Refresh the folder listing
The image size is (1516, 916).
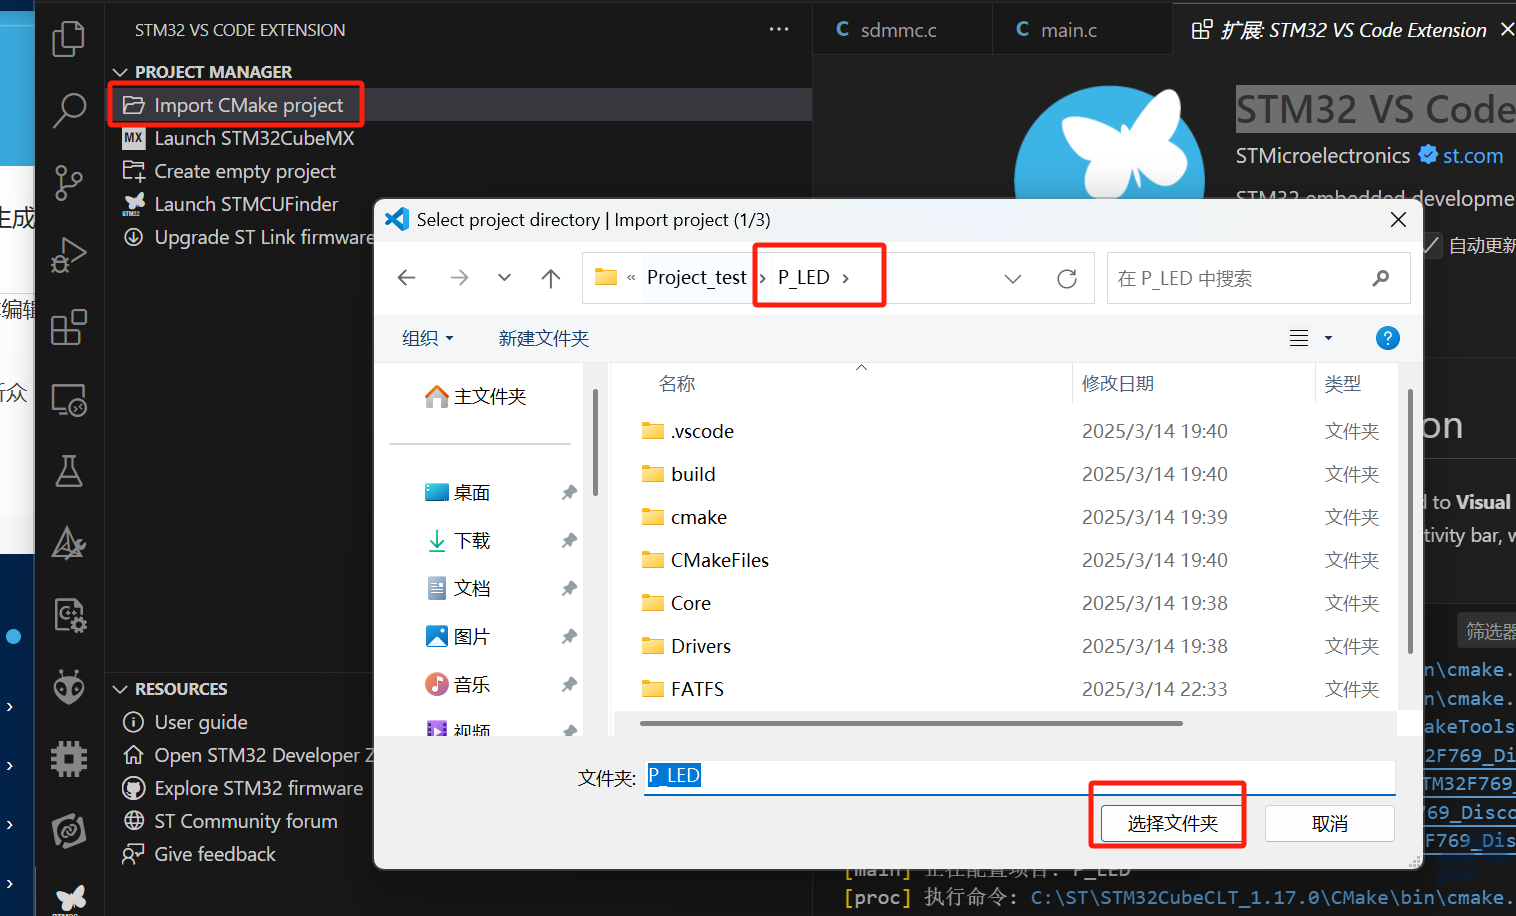[x=1067, y=278]
